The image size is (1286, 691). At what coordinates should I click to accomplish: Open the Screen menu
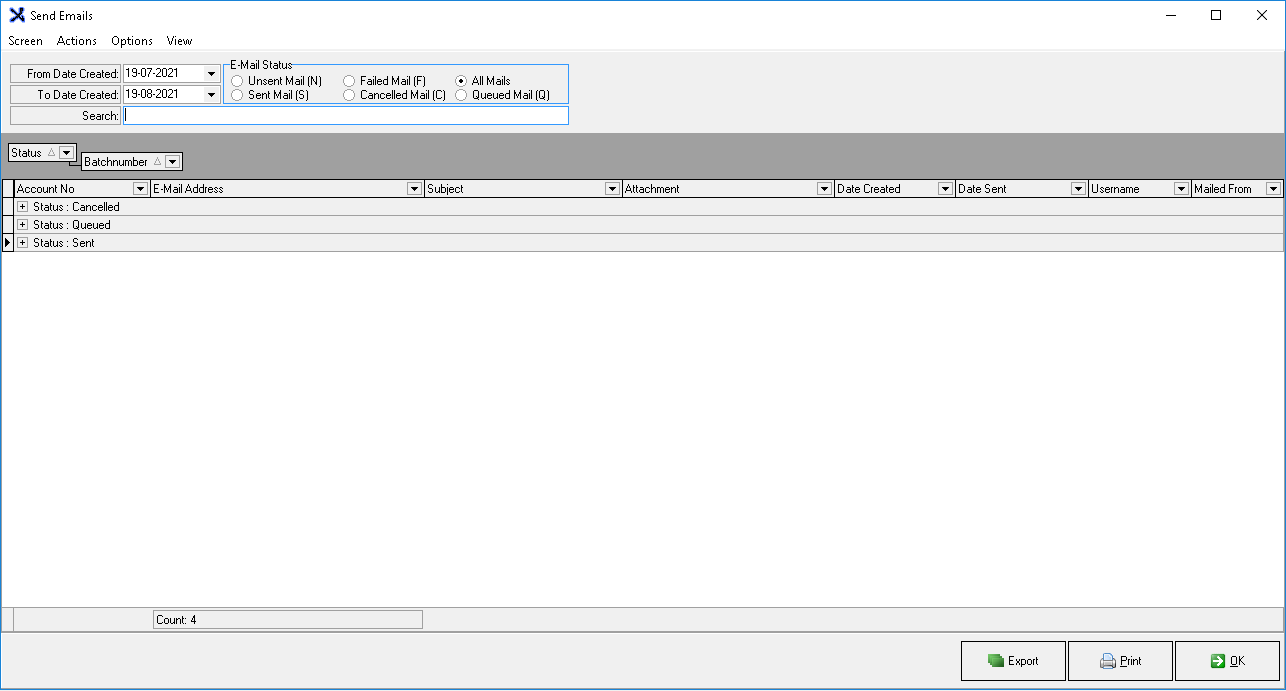click(x=26, y=41)
